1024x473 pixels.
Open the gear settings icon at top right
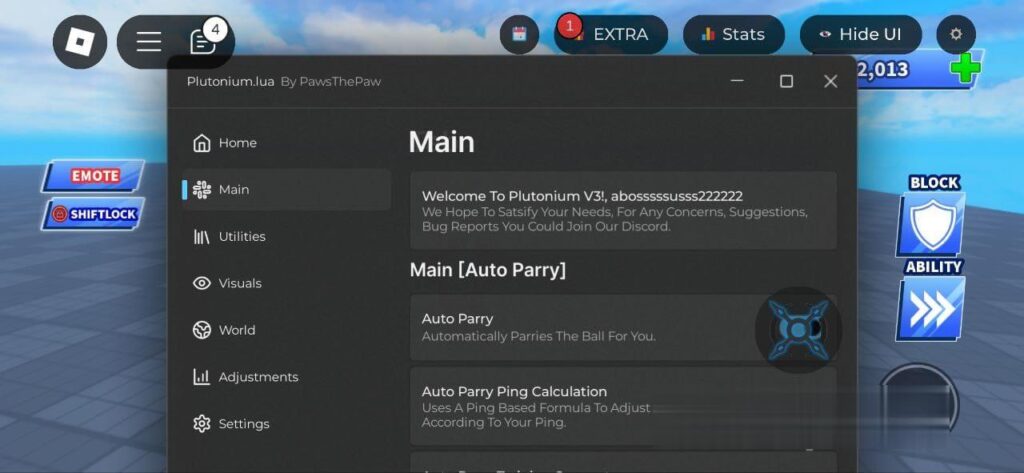point(956,34)
